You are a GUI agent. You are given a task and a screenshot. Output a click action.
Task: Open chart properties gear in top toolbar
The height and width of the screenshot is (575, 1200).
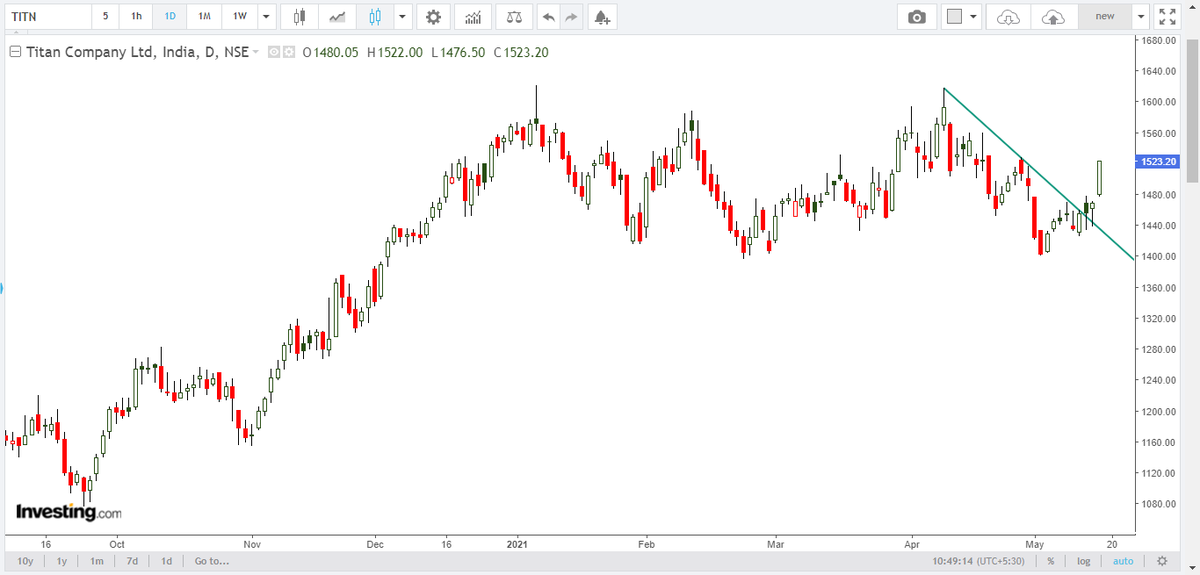432,17
